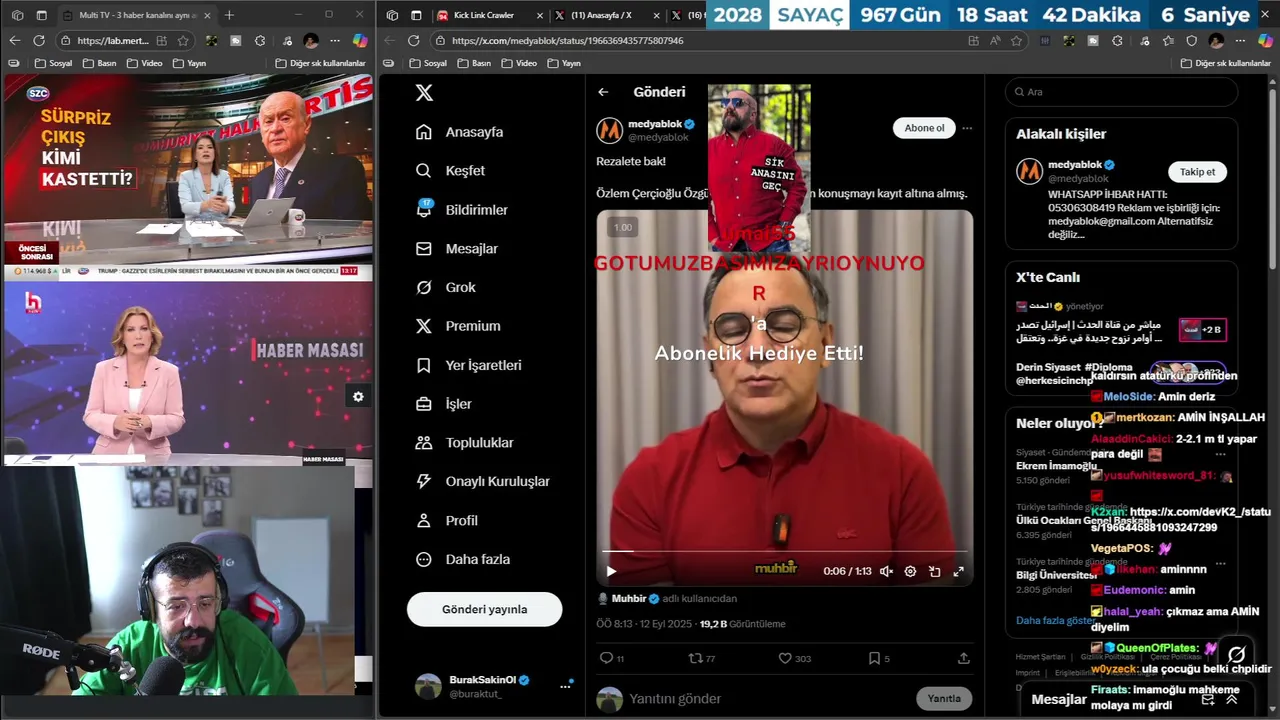Open Copilot icon in right window

[x=1264, y=41]
